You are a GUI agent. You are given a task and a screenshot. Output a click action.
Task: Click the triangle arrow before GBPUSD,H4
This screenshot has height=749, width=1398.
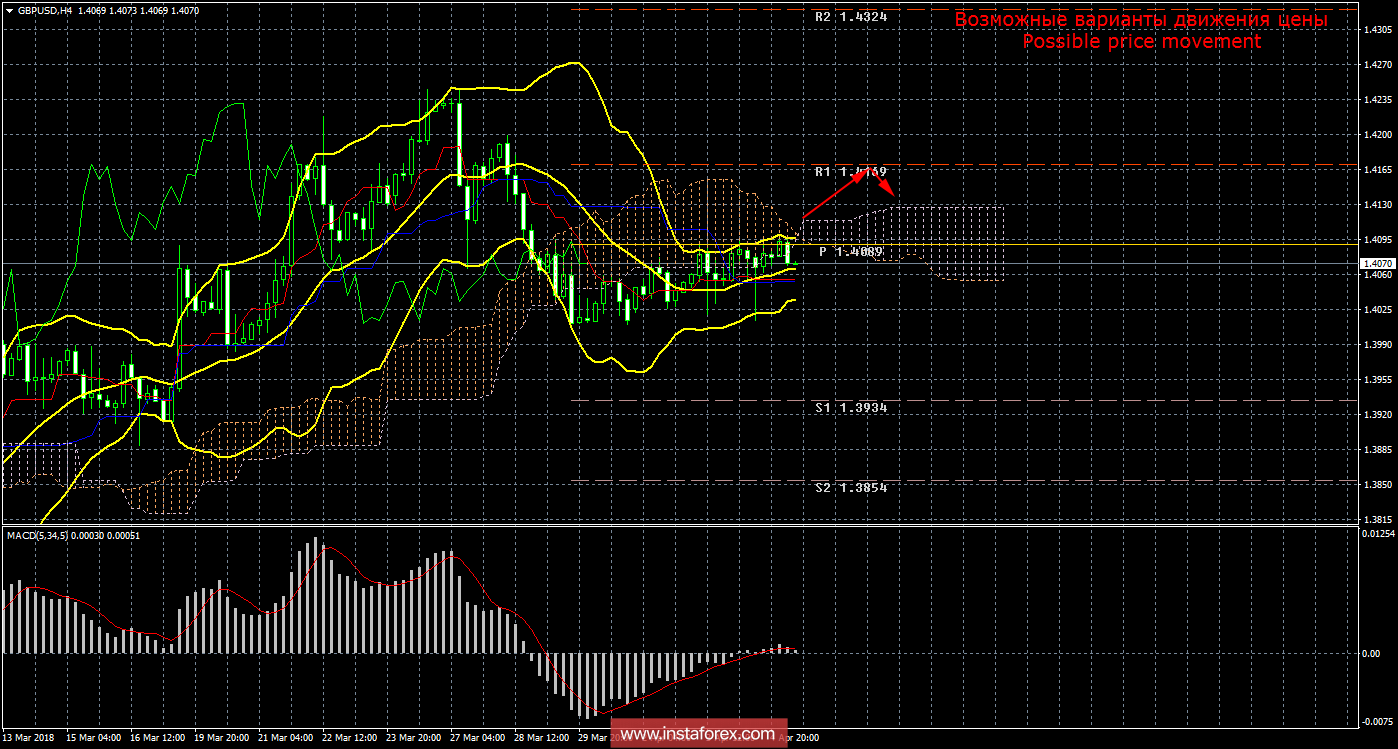click(9, 9)
